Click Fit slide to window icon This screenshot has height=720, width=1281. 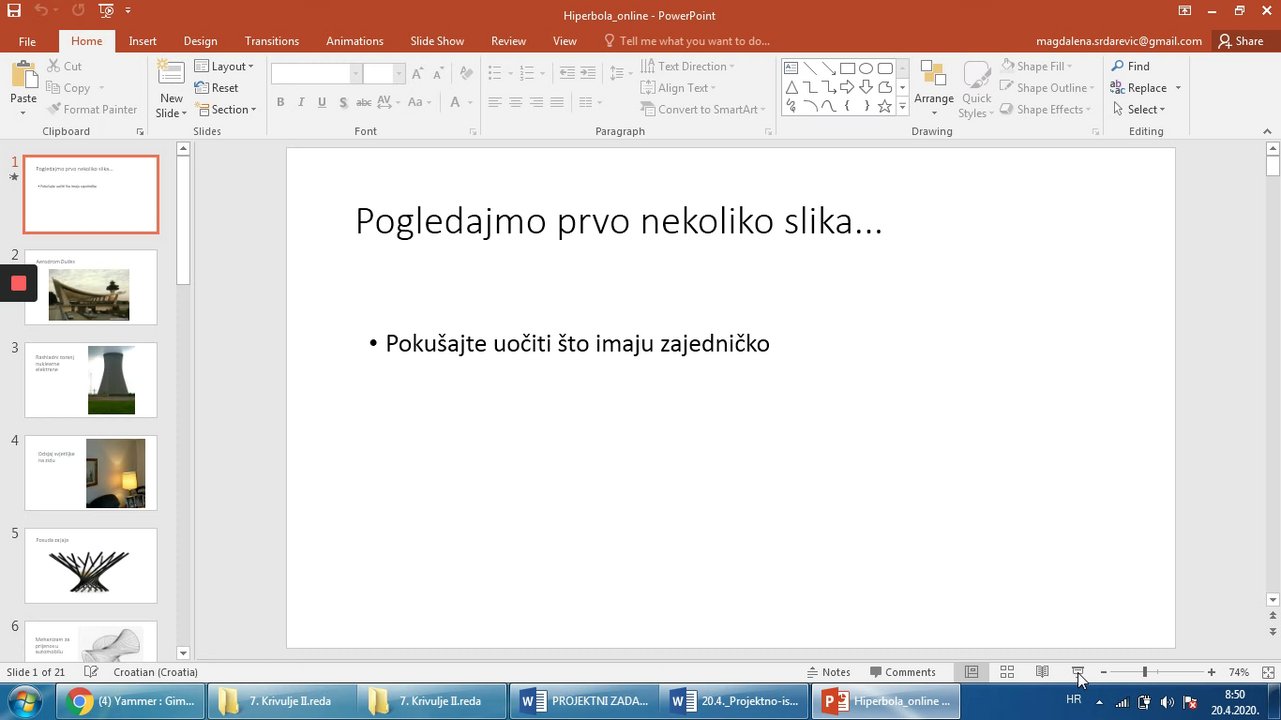pos(1268,672)
